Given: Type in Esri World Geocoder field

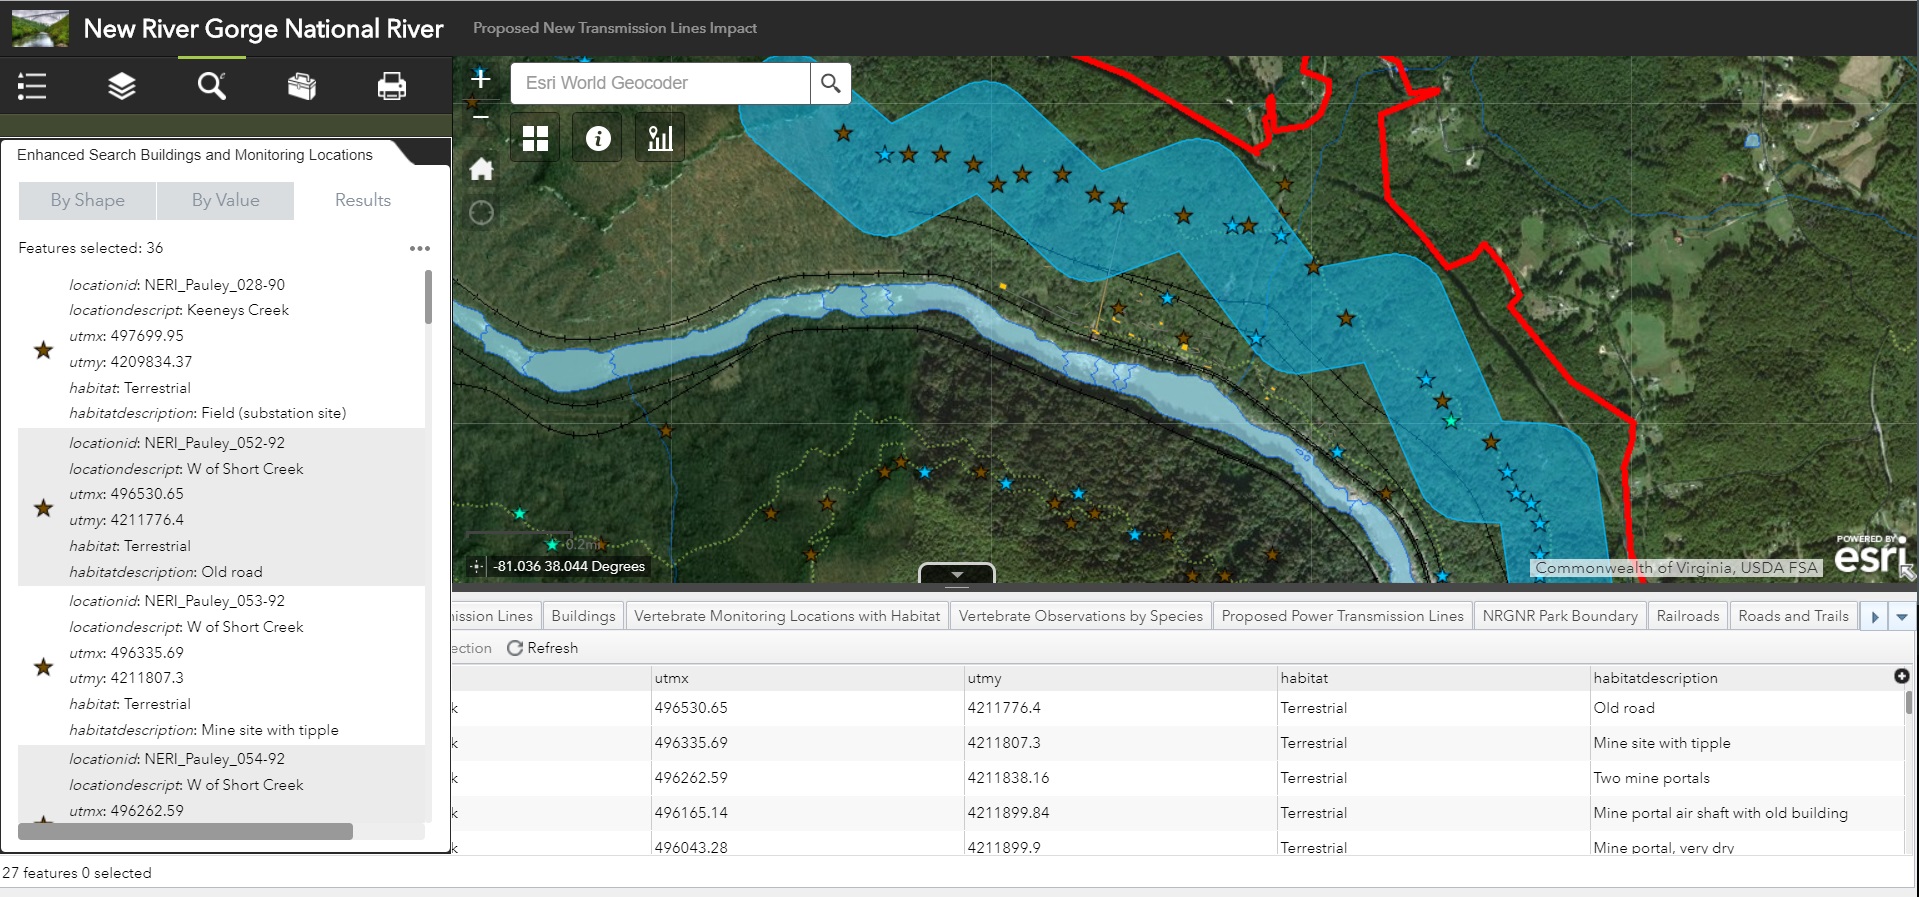Looking at the screenshot, I should [660, 83].
